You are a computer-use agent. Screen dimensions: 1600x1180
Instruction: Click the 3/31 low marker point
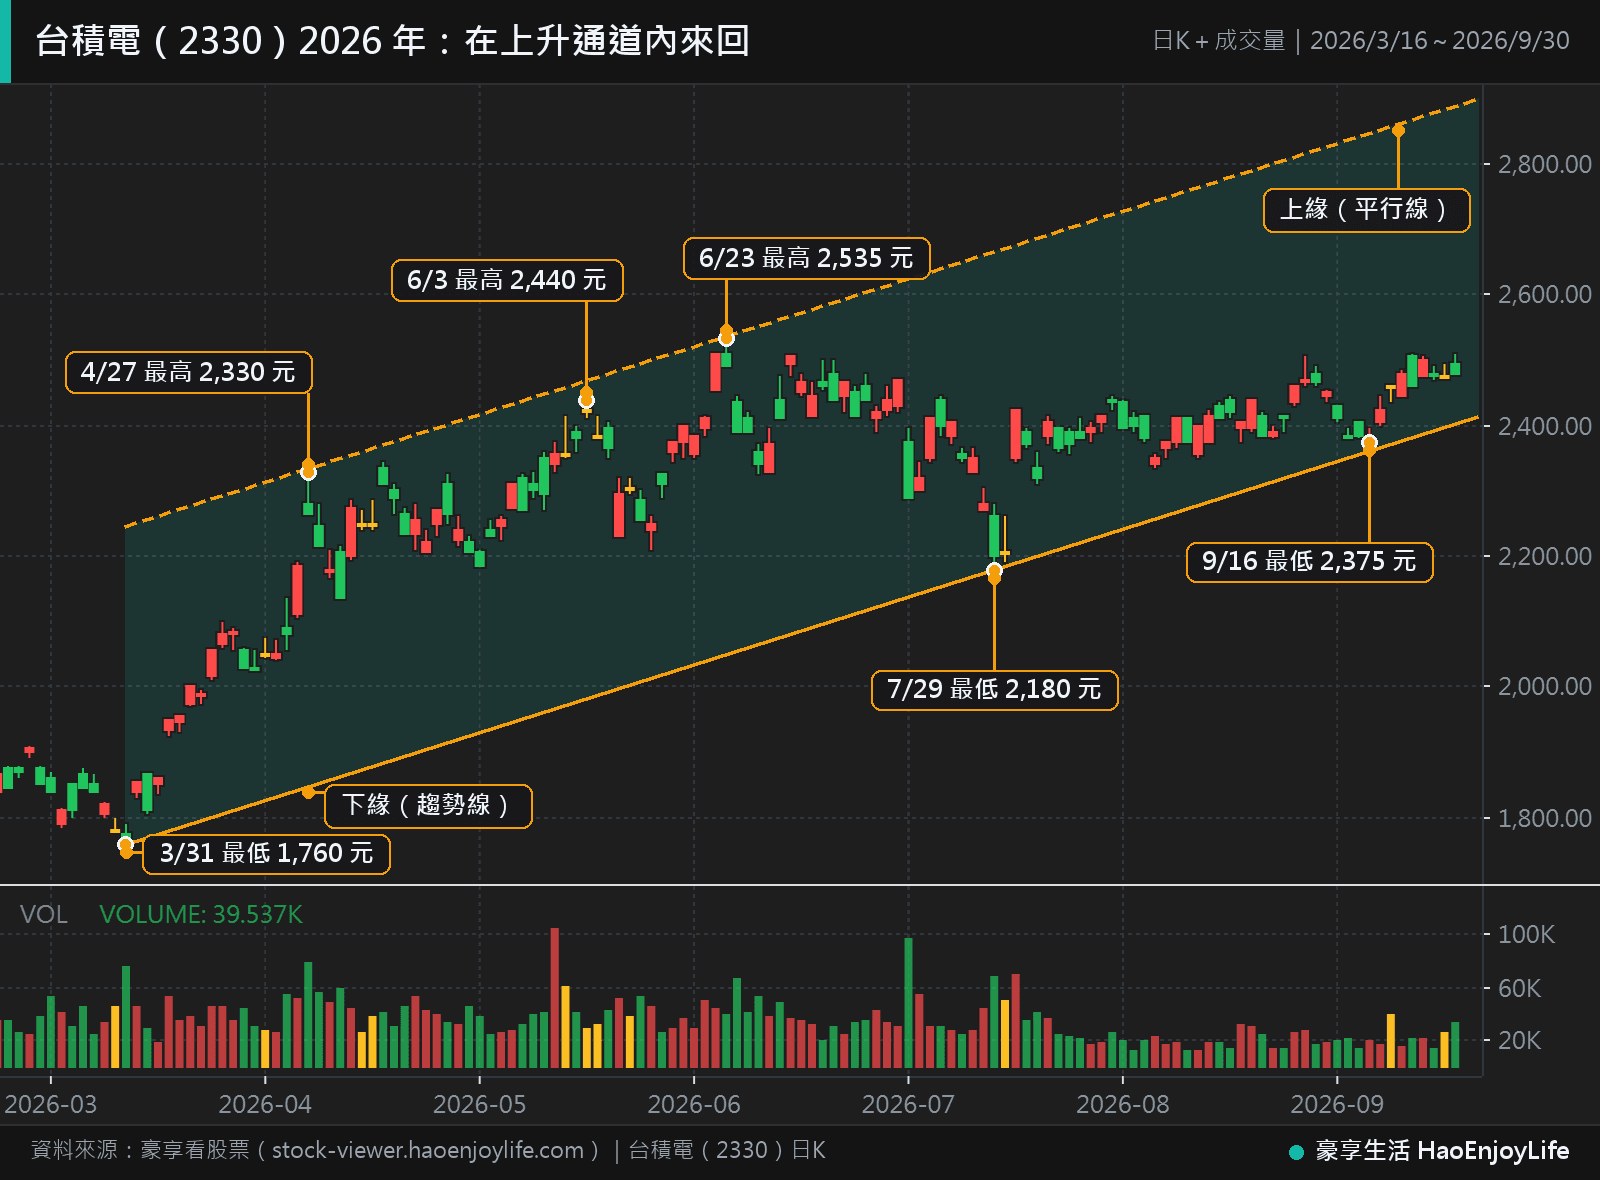click(125, 845)
